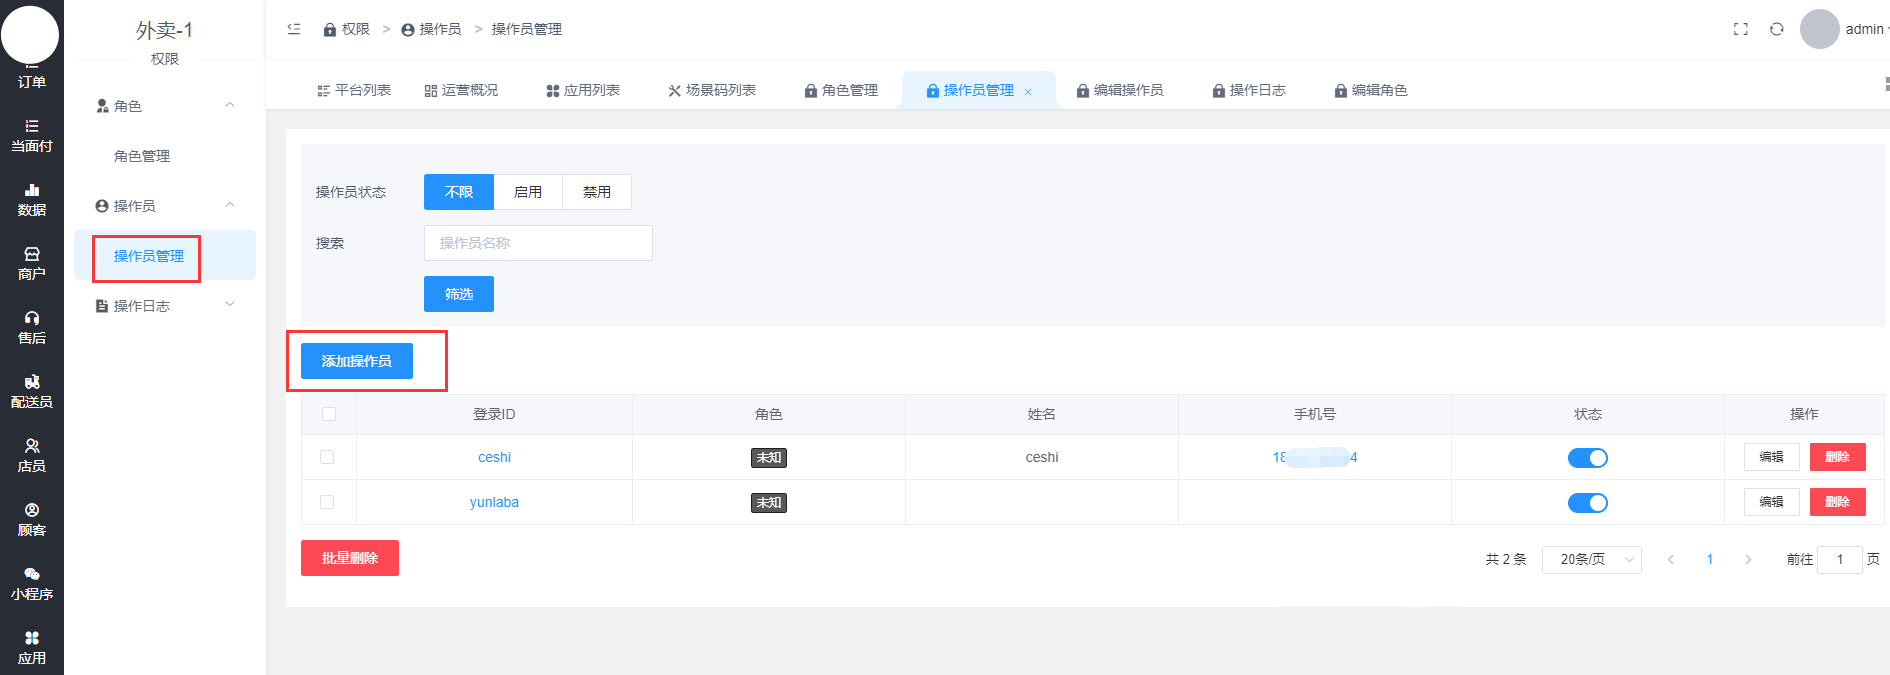Screen dimensions: 1890x675
Task: Click the 添加操作员 button
Action: 357,361
